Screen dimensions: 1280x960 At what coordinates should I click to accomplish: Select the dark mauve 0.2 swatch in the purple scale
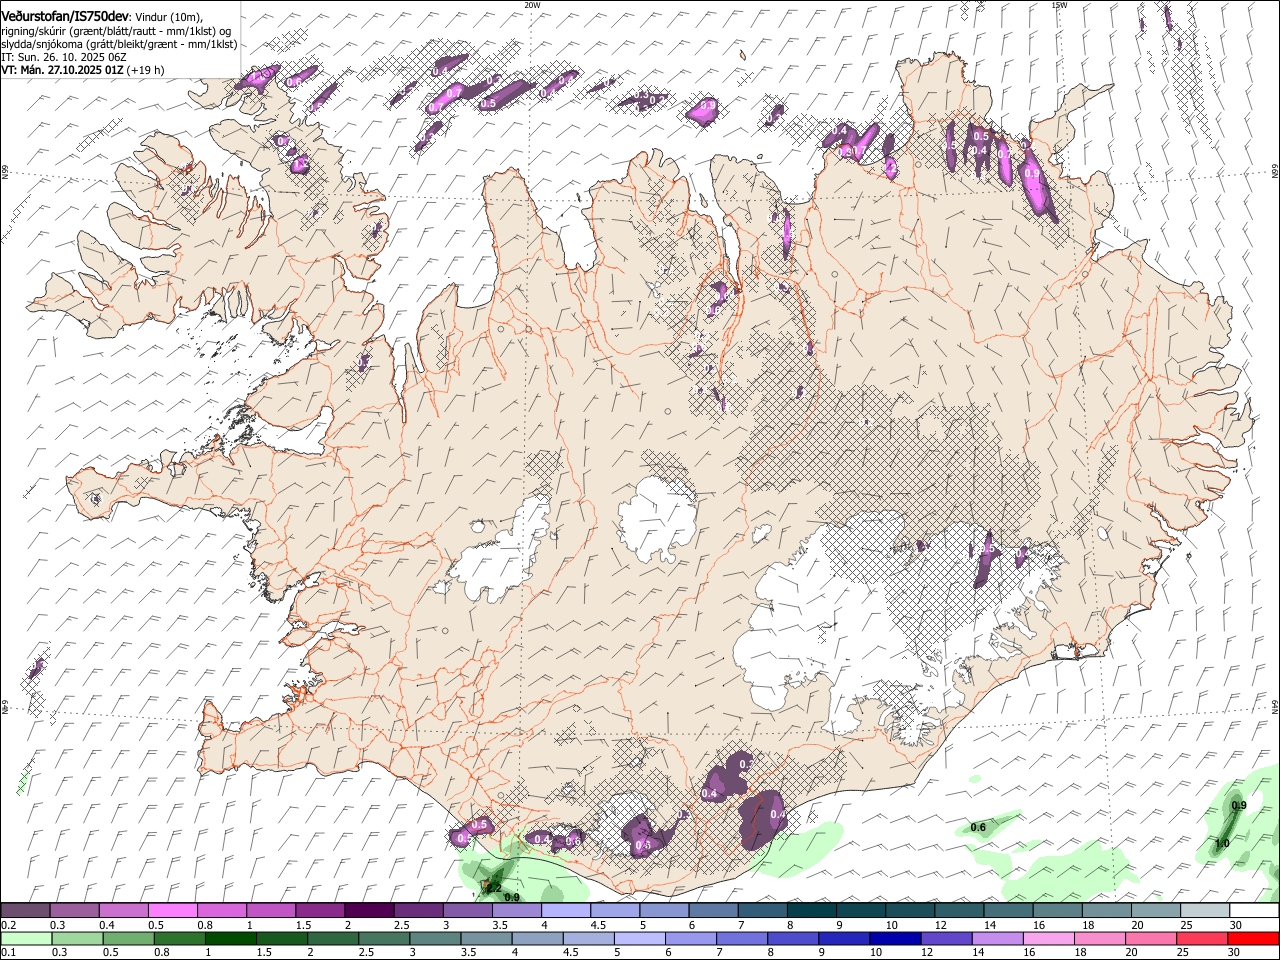tap(25, 911)
